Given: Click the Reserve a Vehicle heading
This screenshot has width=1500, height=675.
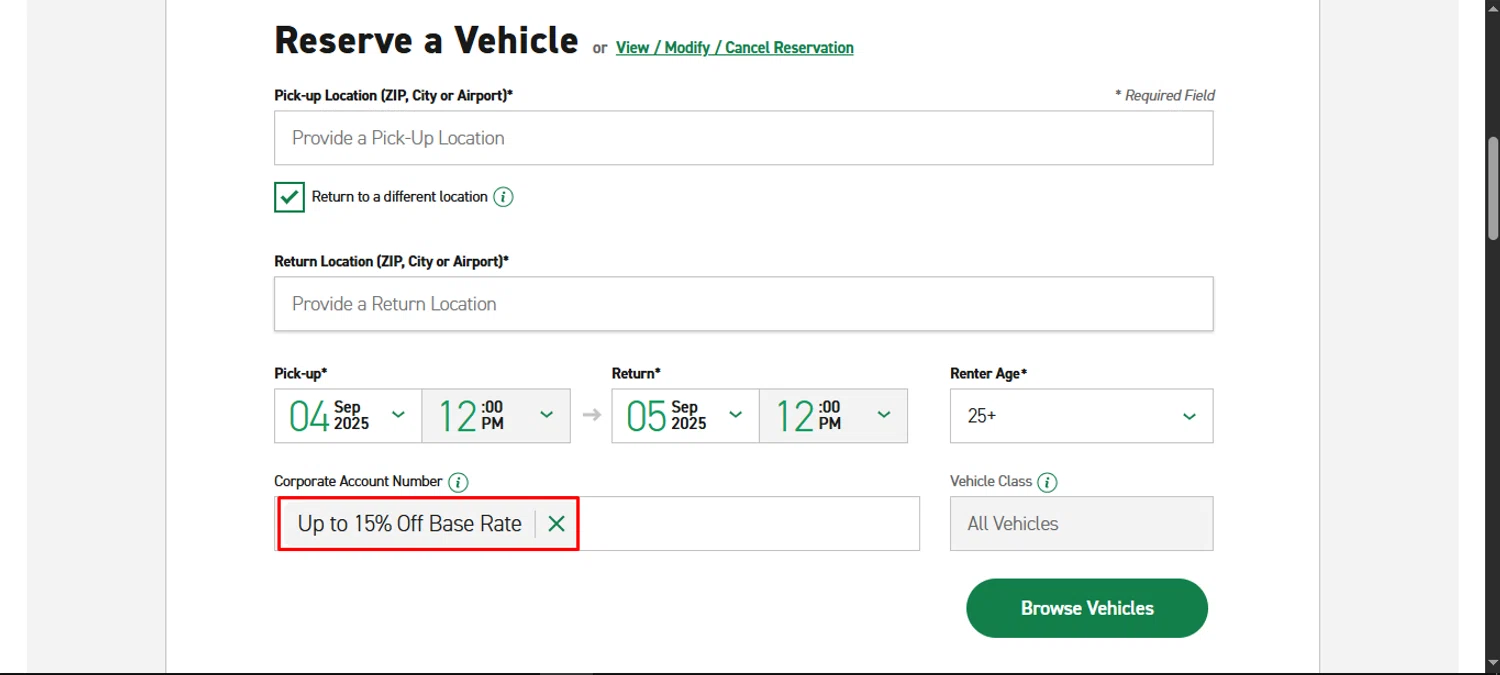Looking at the screenshot, I should tap(426, 41).
